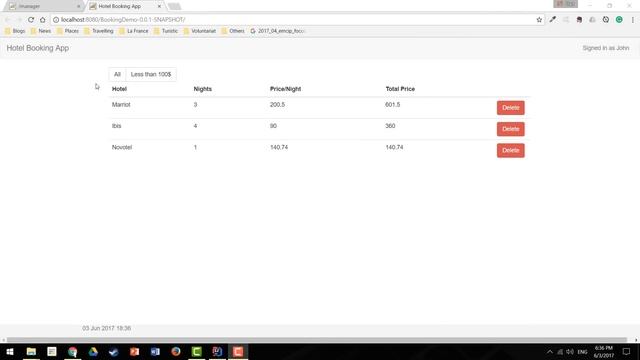The width and height of the screenshot is (640, 360).
Task: Open the blue checkmark app on taskbar
Action: click(x=114, y=351)
